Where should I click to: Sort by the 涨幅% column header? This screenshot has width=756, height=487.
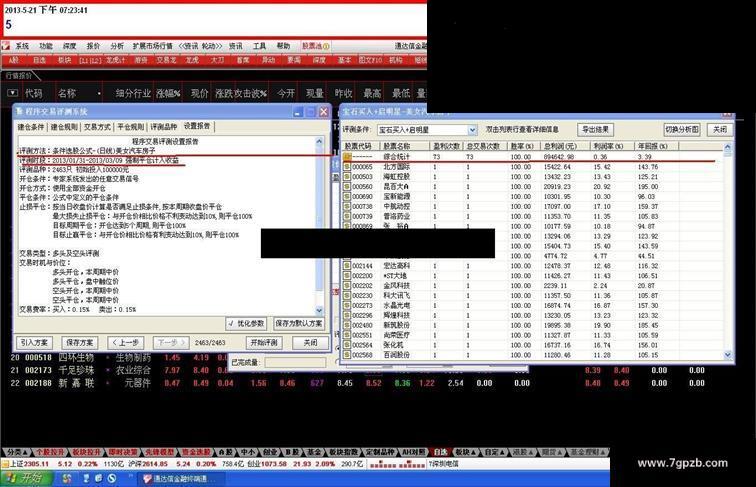(168, 94)
